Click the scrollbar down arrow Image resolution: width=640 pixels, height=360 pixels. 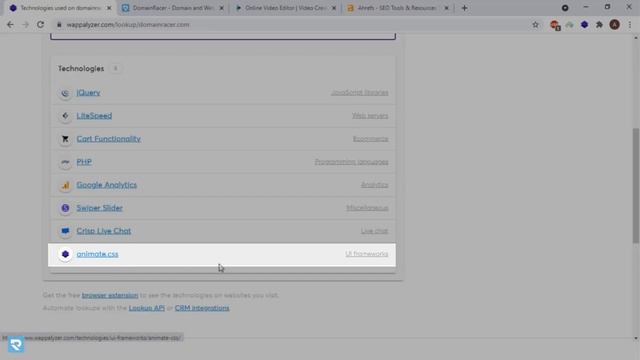636,338
